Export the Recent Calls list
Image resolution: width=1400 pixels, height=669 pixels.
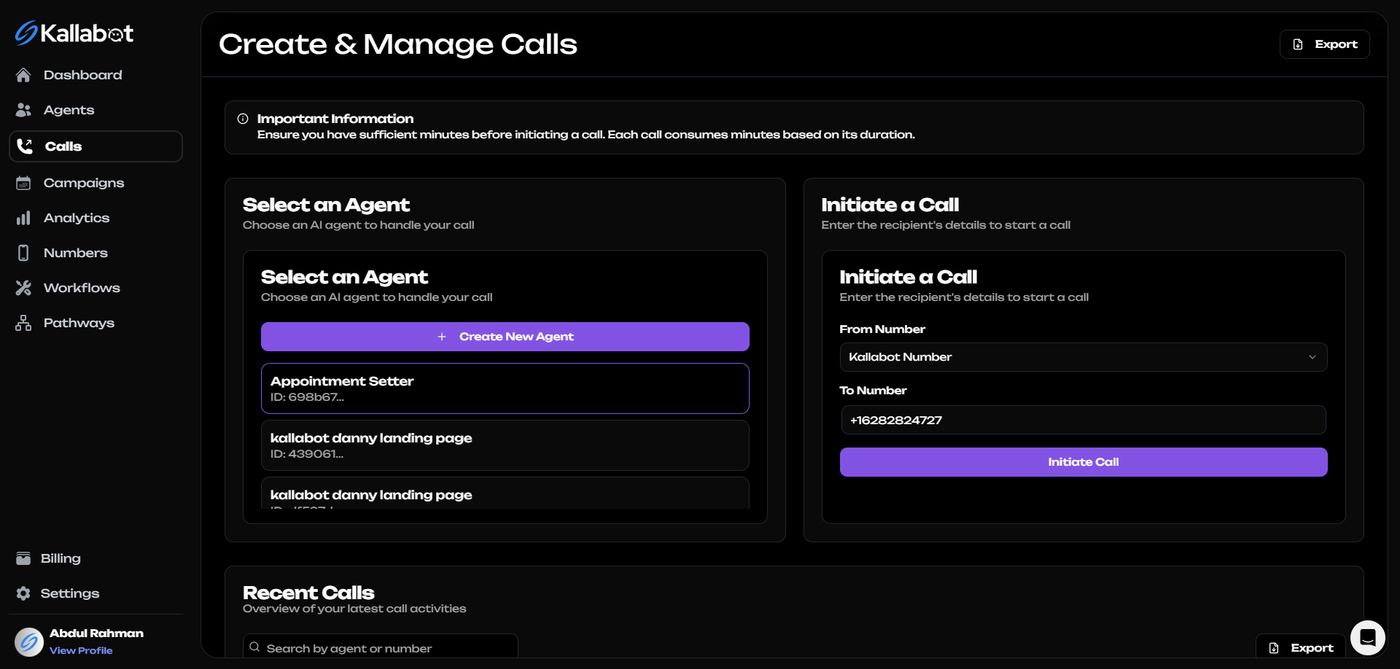[x=1300, y=648]
